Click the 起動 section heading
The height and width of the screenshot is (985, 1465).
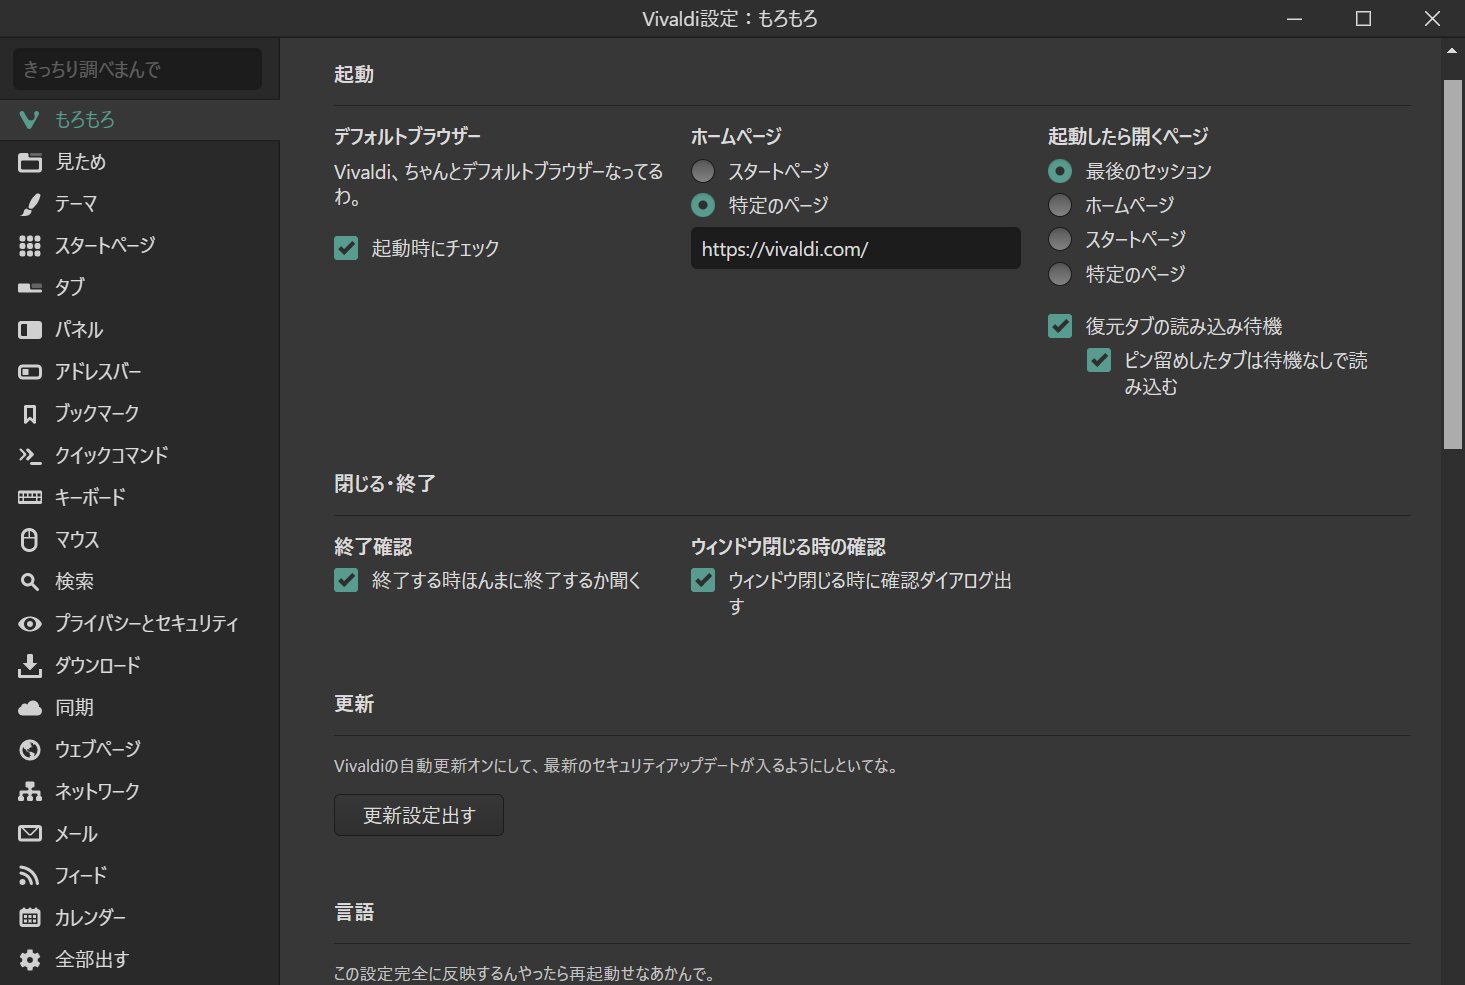tap(354, 74)
